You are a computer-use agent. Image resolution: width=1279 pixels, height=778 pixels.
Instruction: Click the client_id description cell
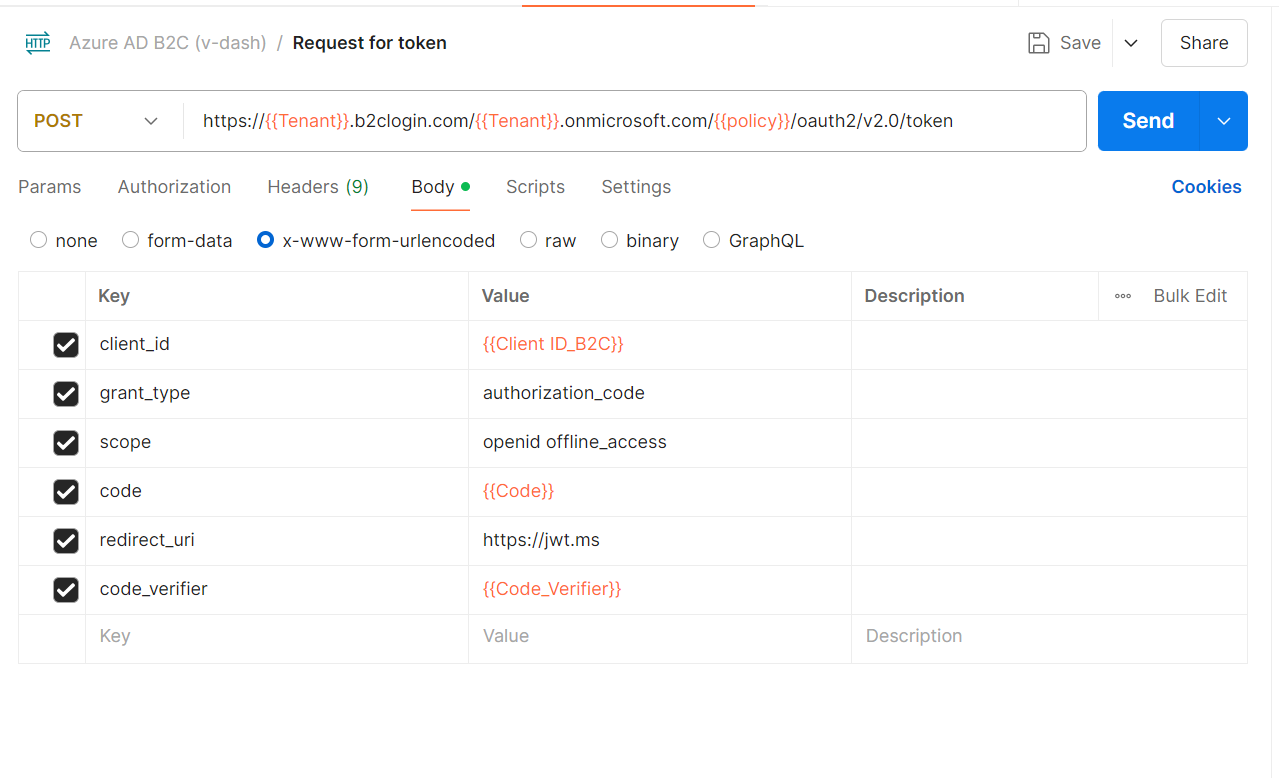(1049, 345)
